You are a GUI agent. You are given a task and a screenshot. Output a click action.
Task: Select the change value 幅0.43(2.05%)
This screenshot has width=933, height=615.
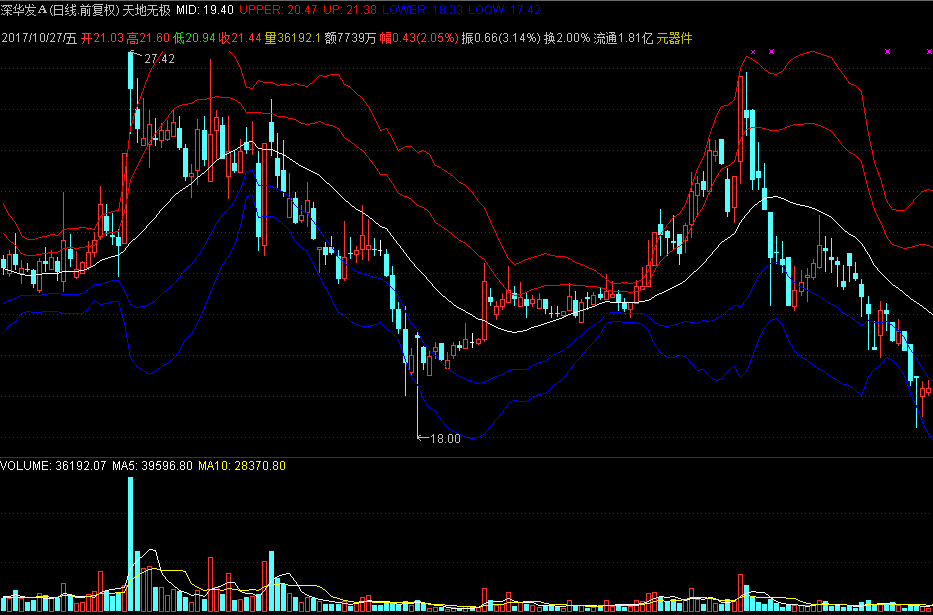(x=419, y=39)
